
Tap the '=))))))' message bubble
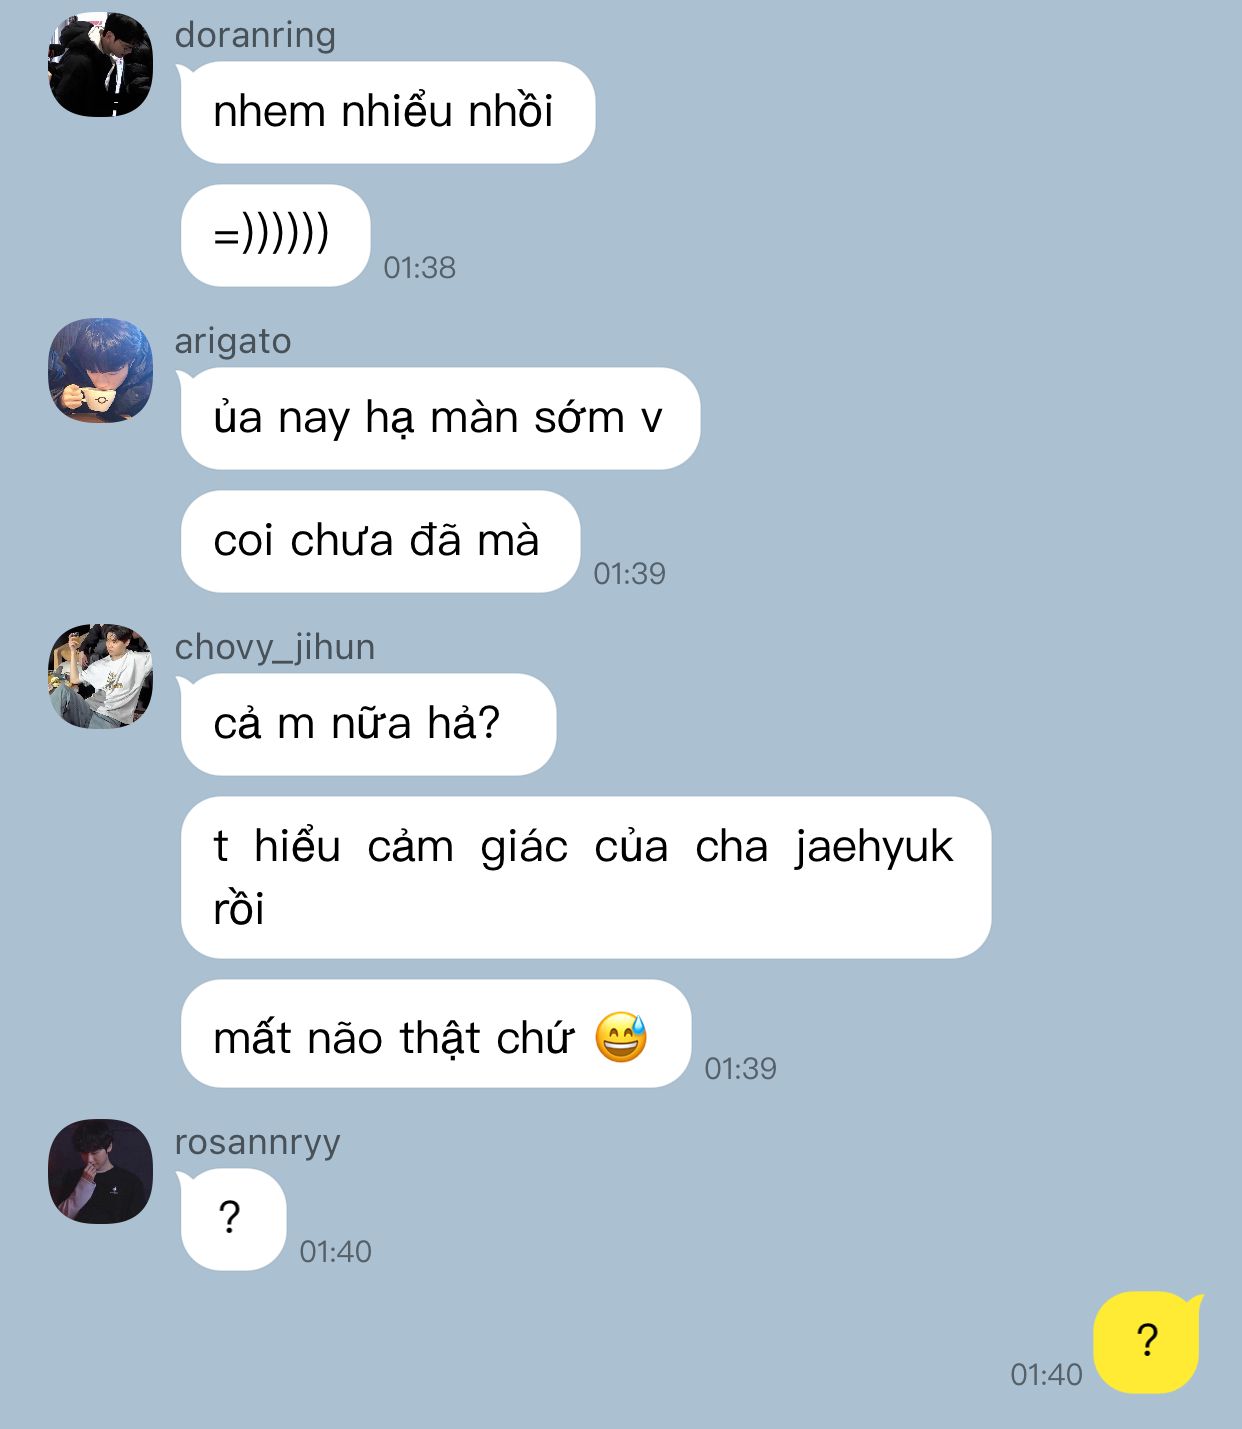[x=275, y=235]
